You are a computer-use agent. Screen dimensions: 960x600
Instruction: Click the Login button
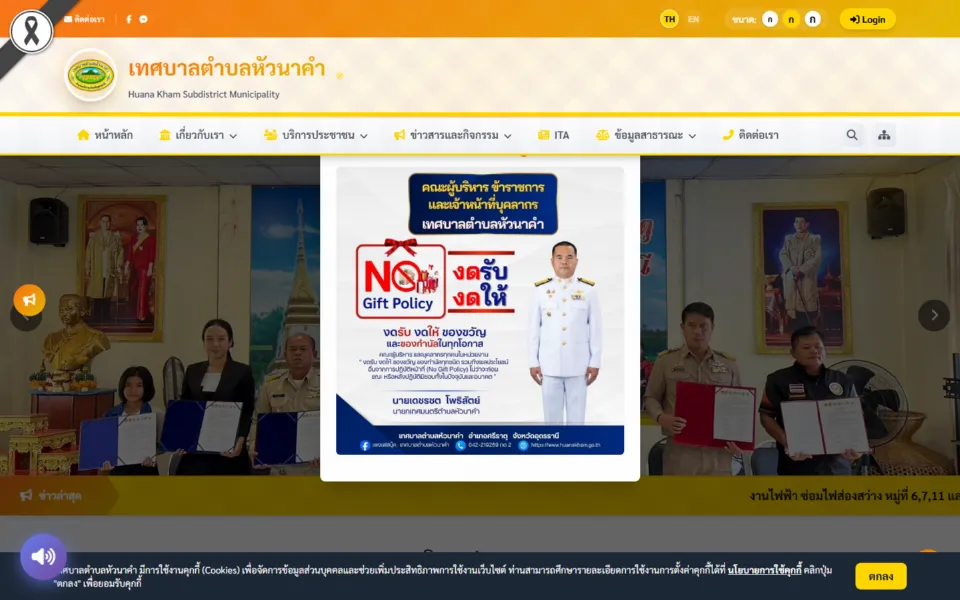(868, 19)
